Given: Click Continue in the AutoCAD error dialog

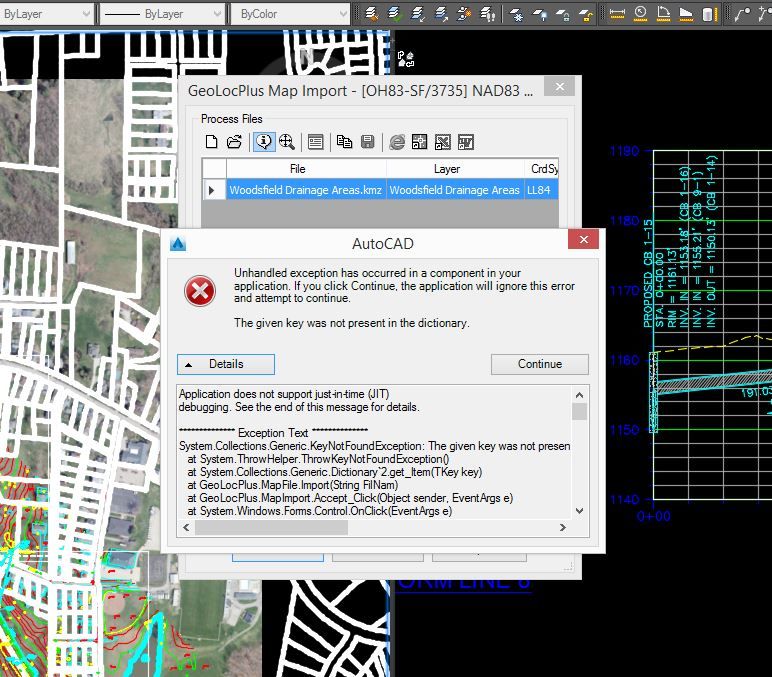Looking at the screenshot, I should 540,364.
